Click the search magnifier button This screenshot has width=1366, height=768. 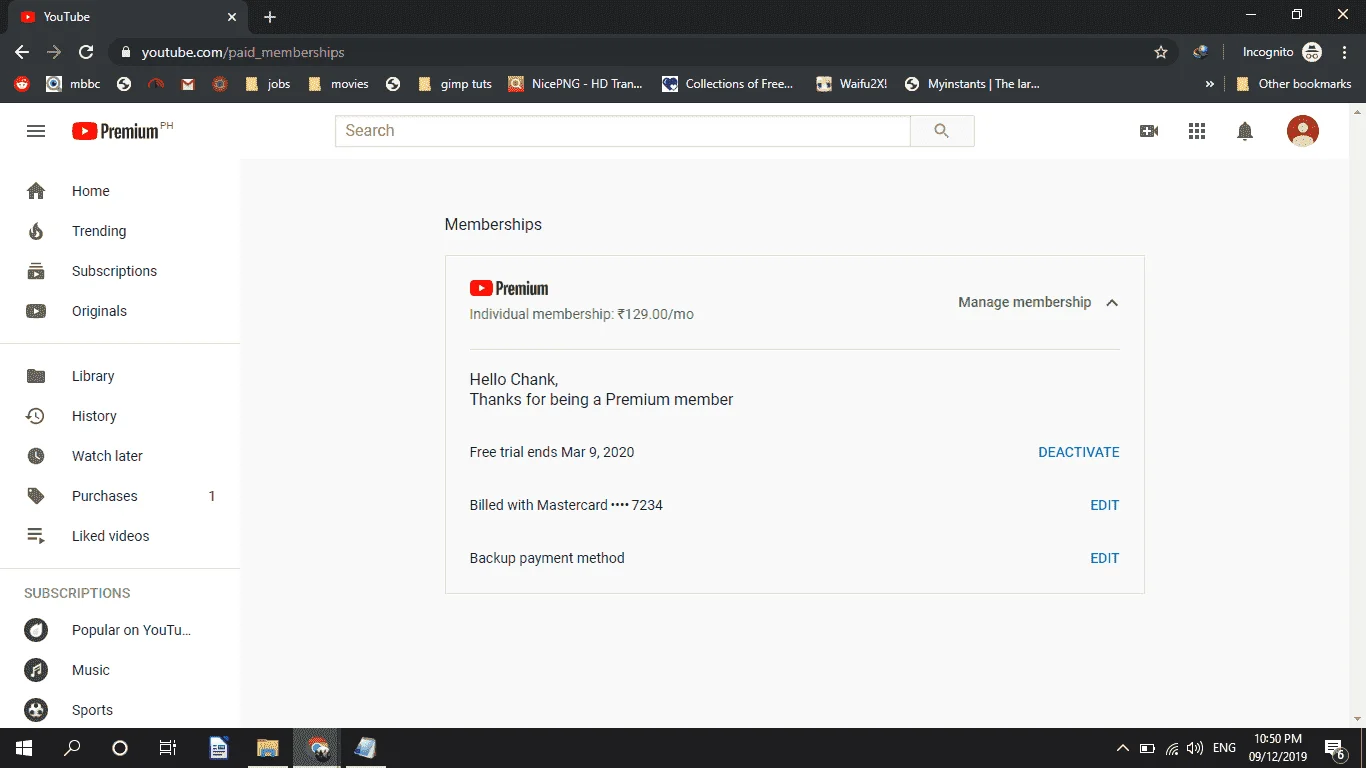[942, 131]
